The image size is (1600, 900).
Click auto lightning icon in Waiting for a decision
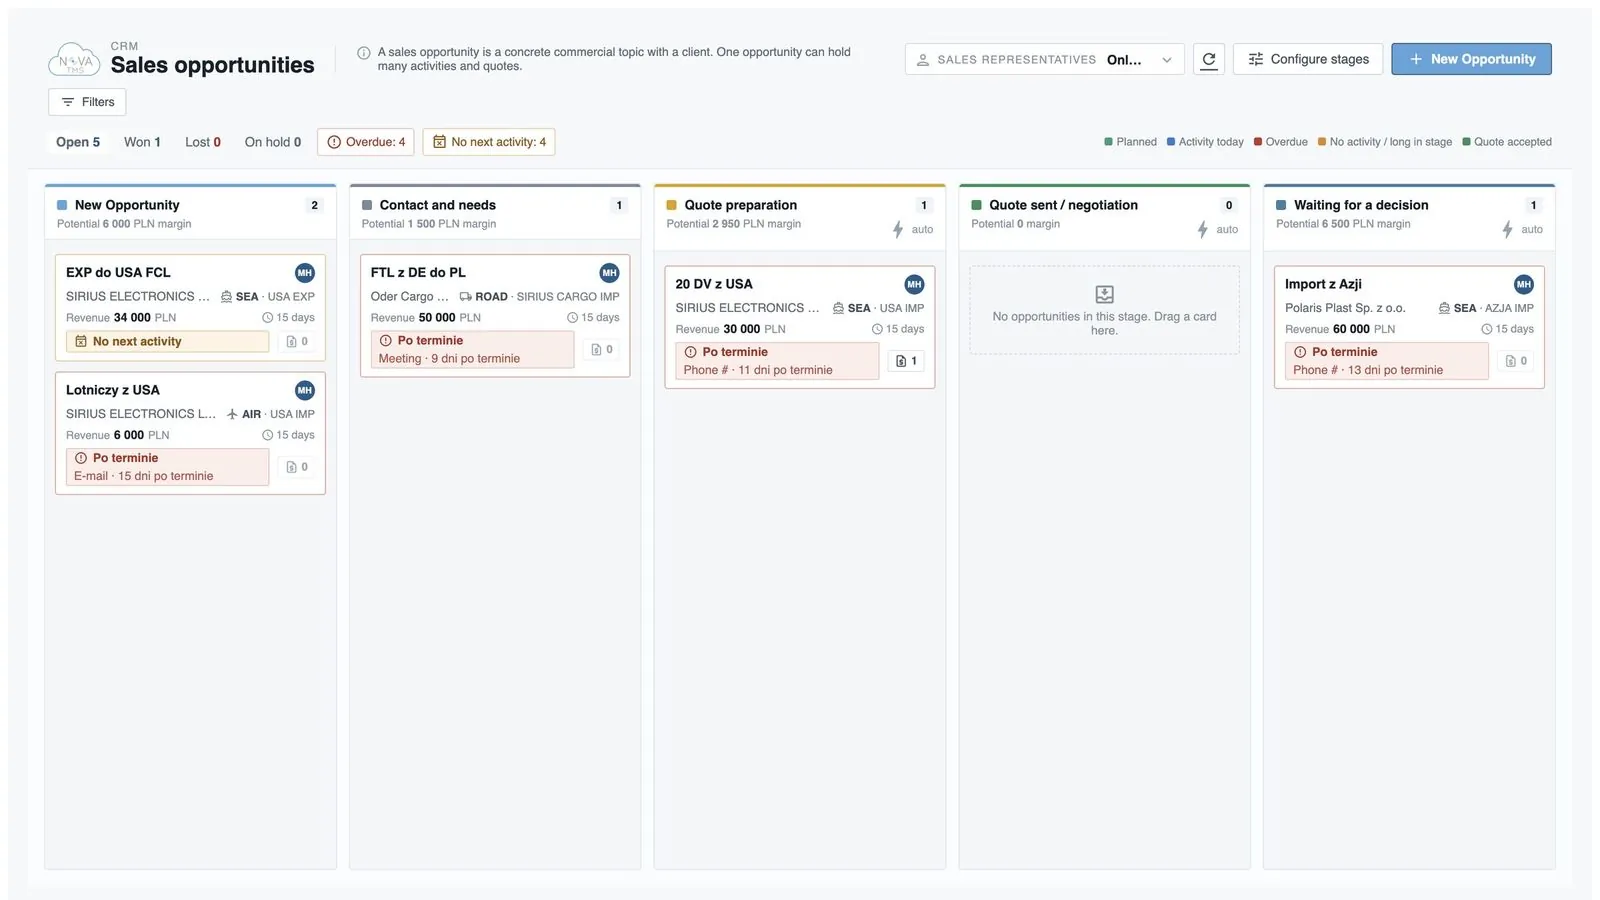click(x=1507, y=229)
